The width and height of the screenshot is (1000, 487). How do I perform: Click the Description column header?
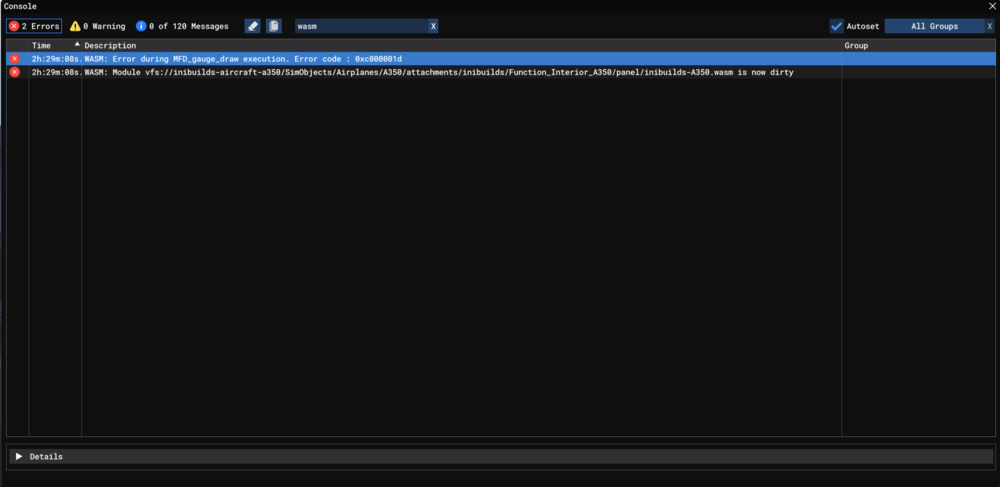[x=110, y=46]
